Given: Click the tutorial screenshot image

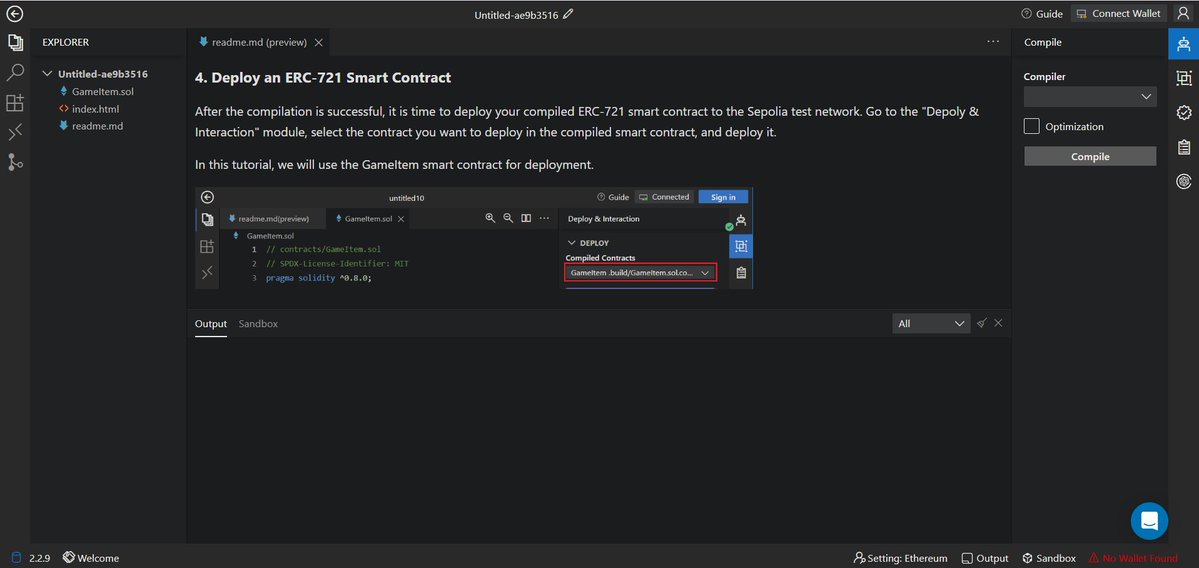Looking at the screenshot, I should tap(474, 238).
